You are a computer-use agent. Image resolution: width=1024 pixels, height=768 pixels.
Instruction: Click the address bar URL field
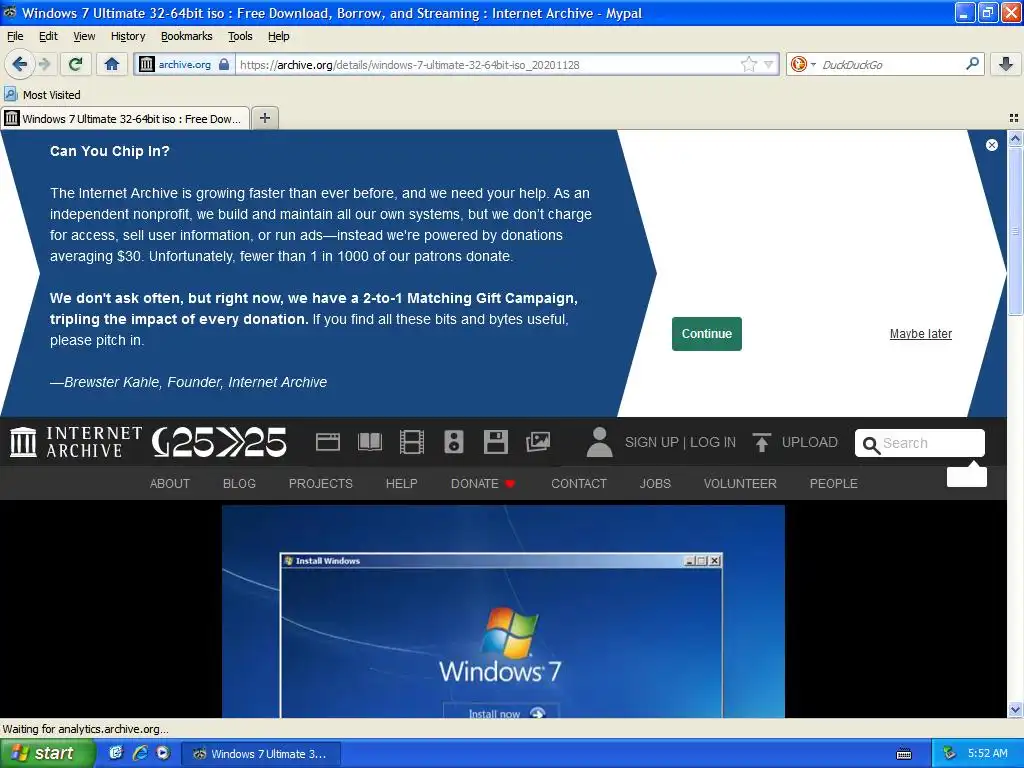[487, 64]
